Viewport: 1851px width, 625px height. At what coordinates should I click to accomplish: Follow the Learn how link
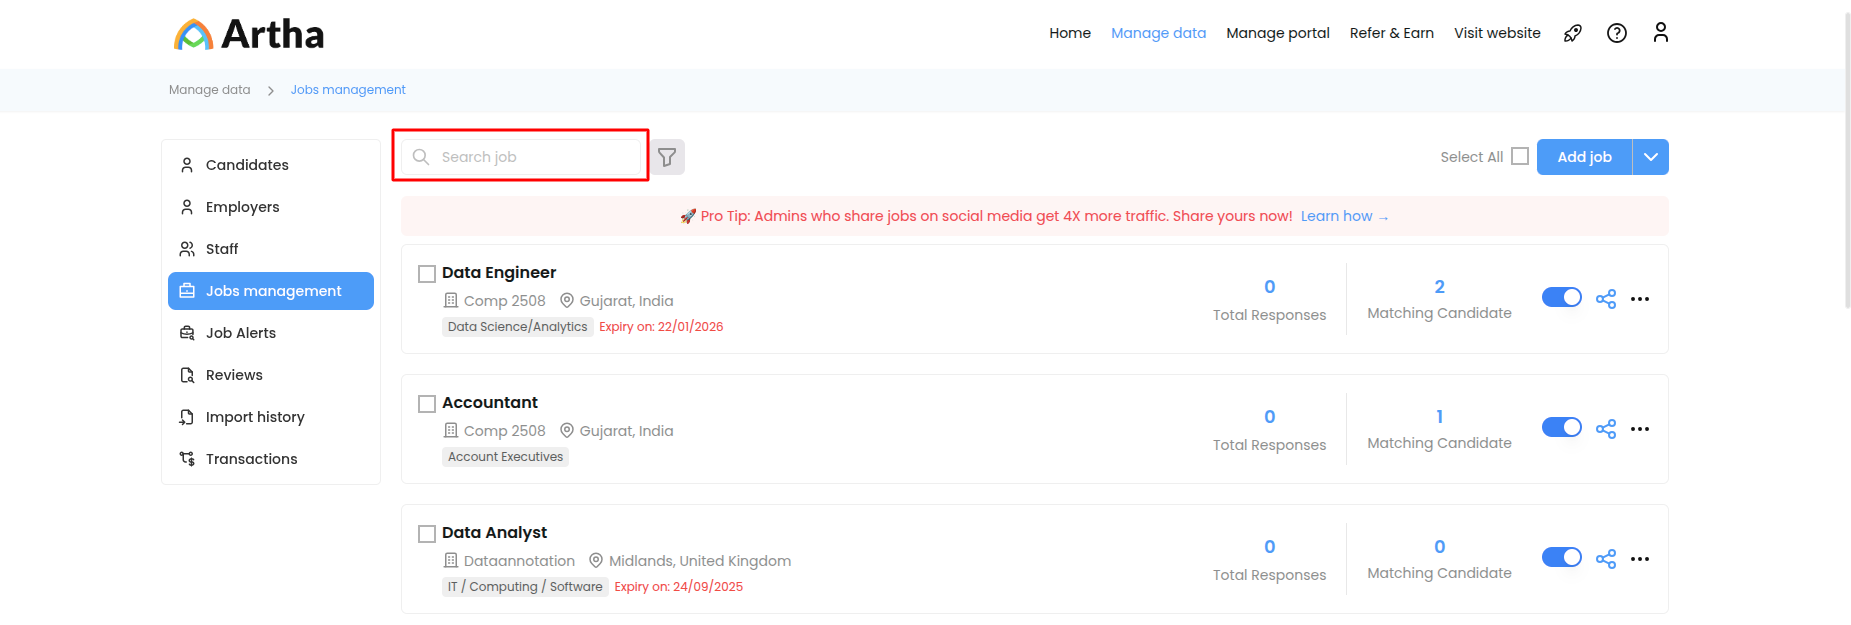click(x=1343, y=216)
